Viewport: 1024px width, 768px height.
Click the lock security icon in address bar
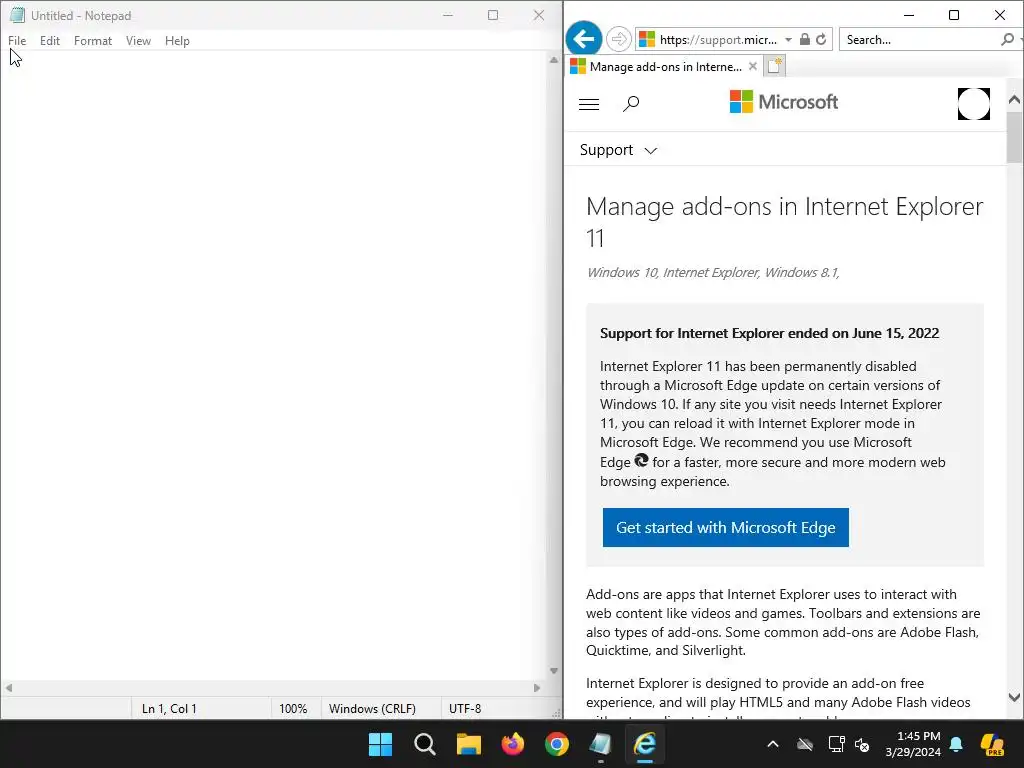805,39
